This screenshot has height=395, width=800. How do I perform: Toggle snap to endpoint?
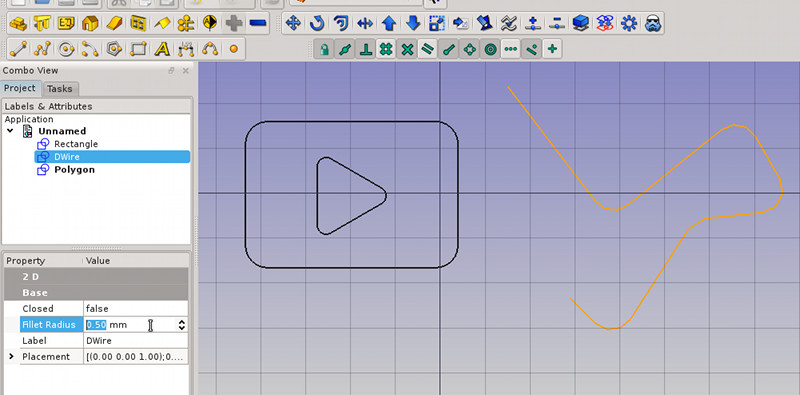click(448, 50)
